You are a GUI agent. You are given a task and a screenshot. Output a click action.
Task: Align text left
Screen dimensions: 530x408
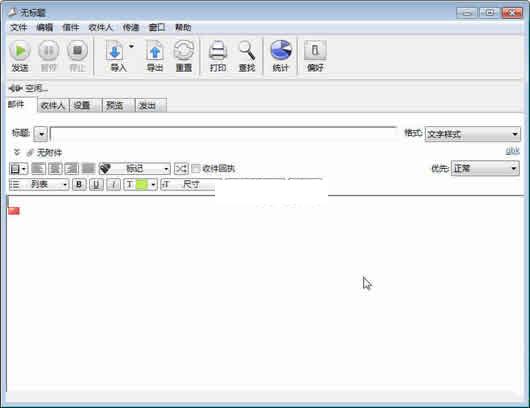click(38, 168)
